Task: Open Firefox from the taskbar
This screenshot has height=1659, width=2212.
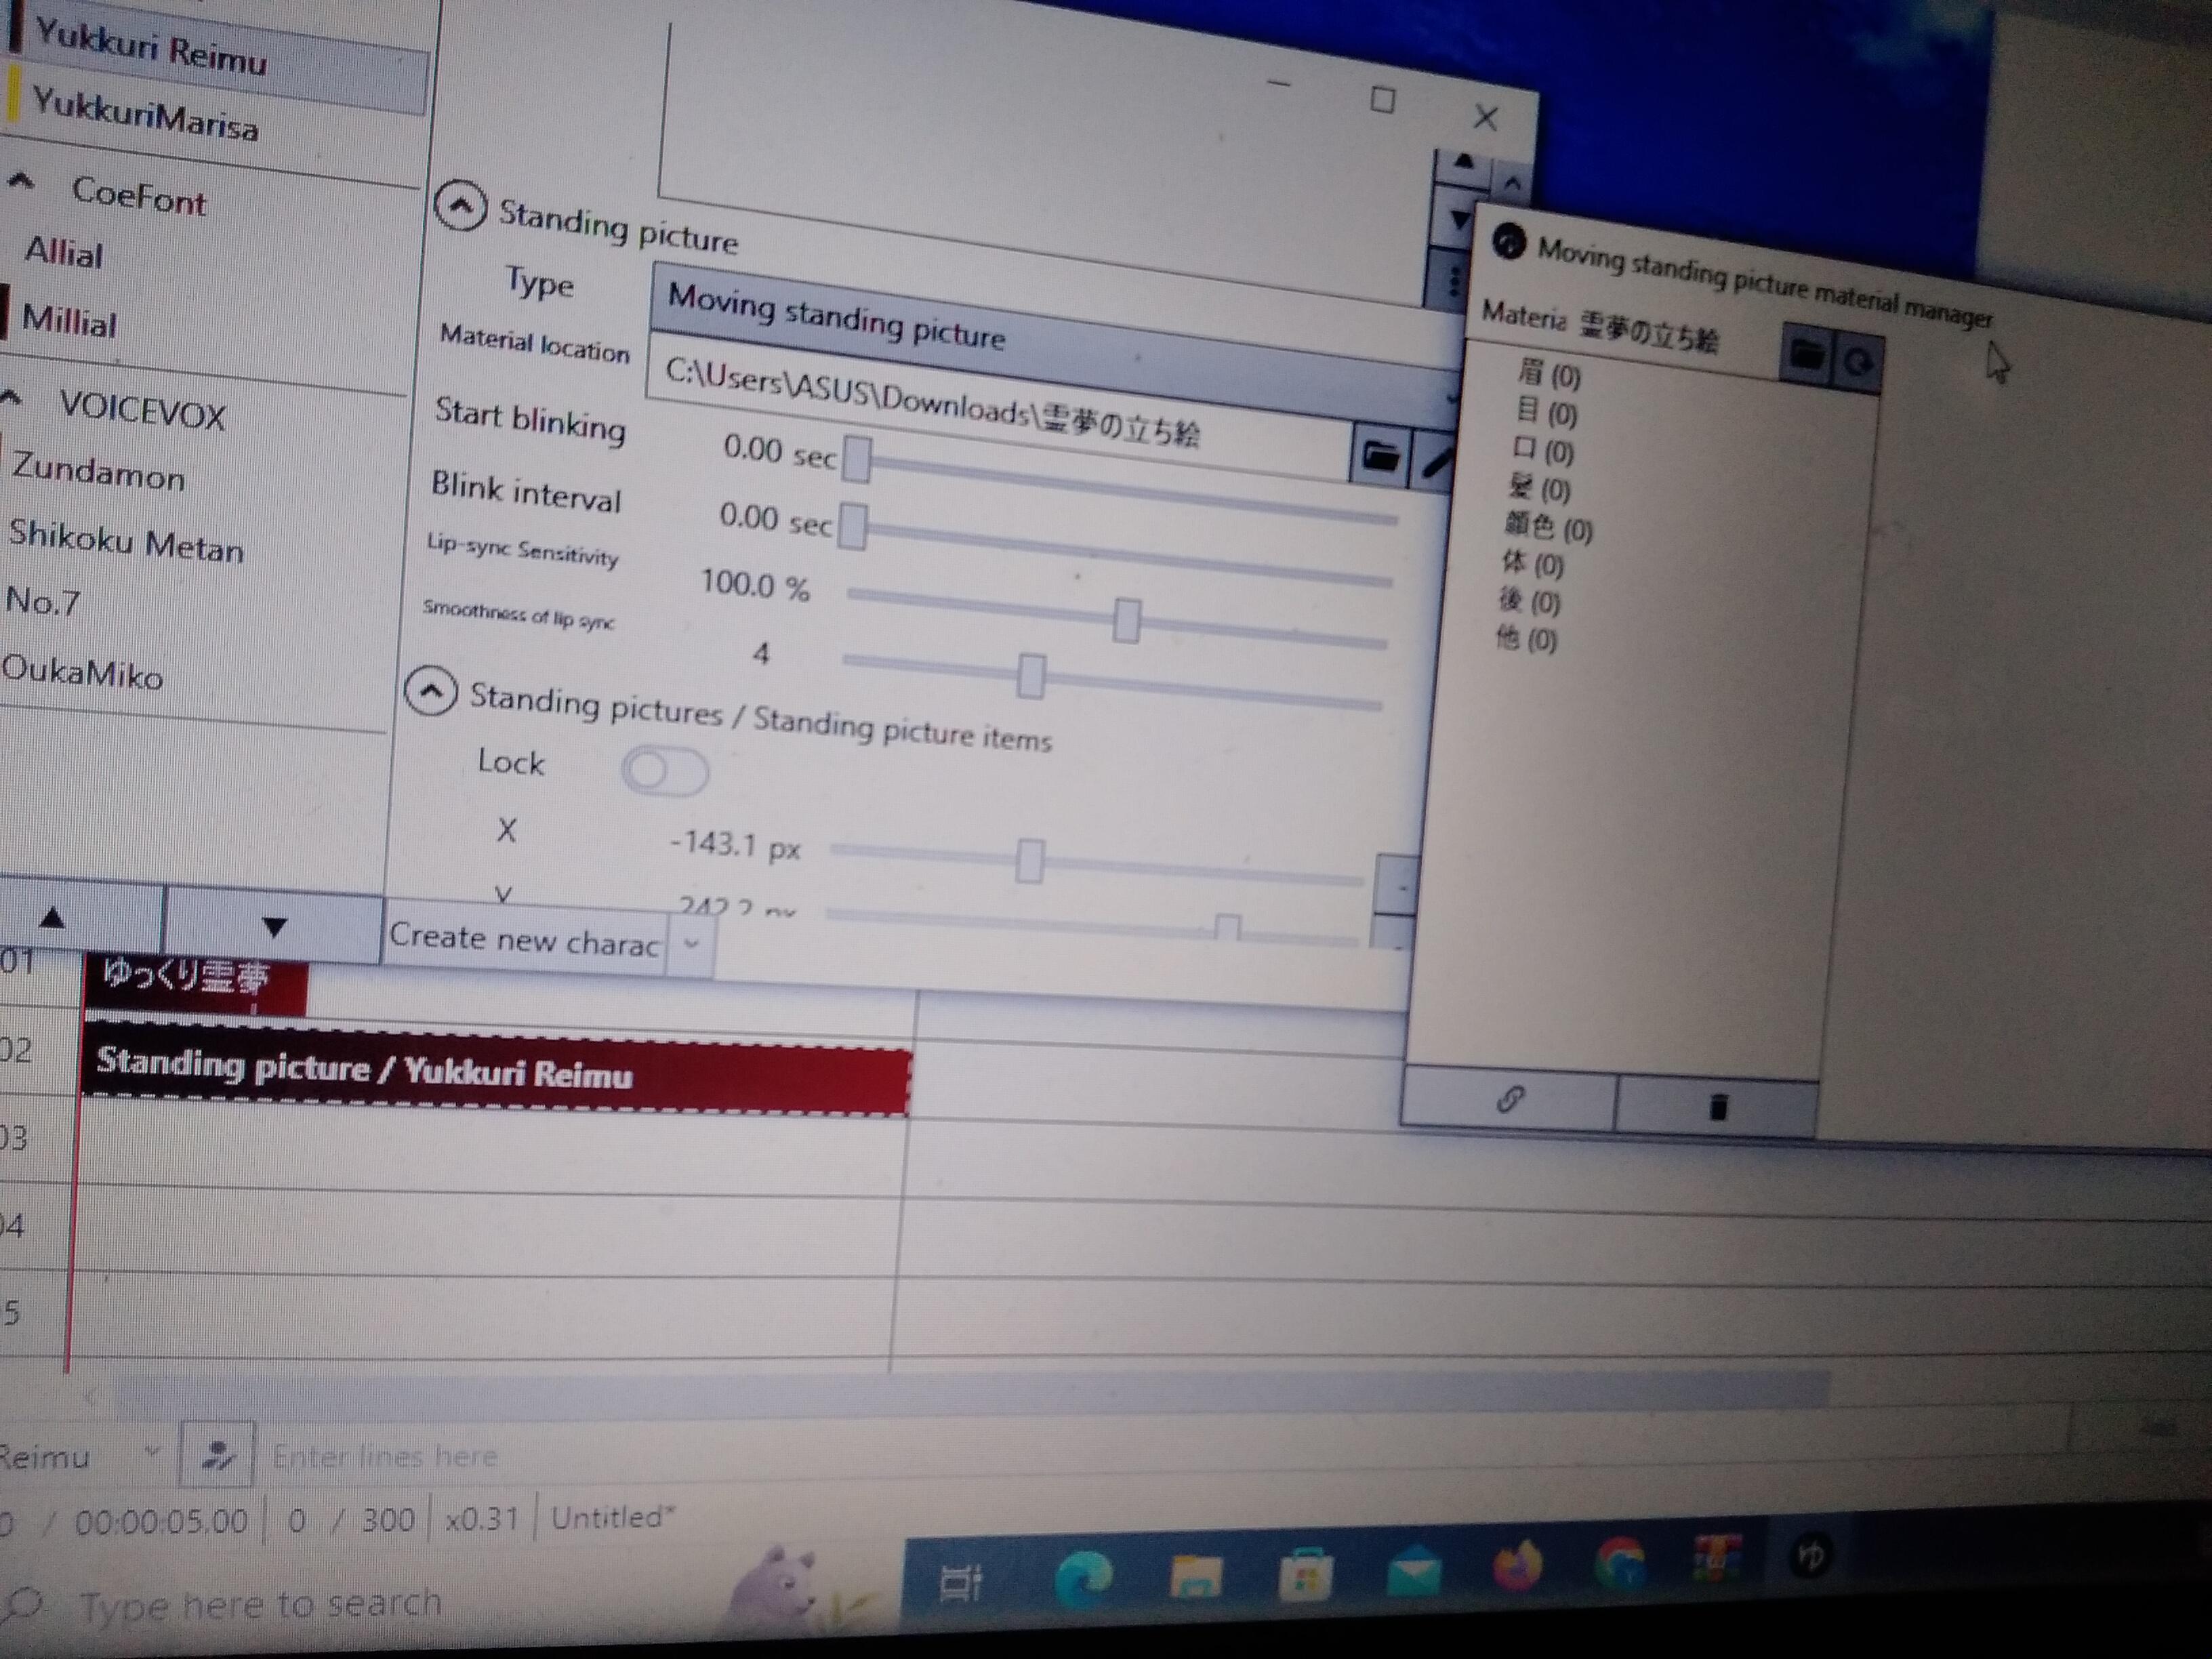Action: (x=1517, y=1566)
